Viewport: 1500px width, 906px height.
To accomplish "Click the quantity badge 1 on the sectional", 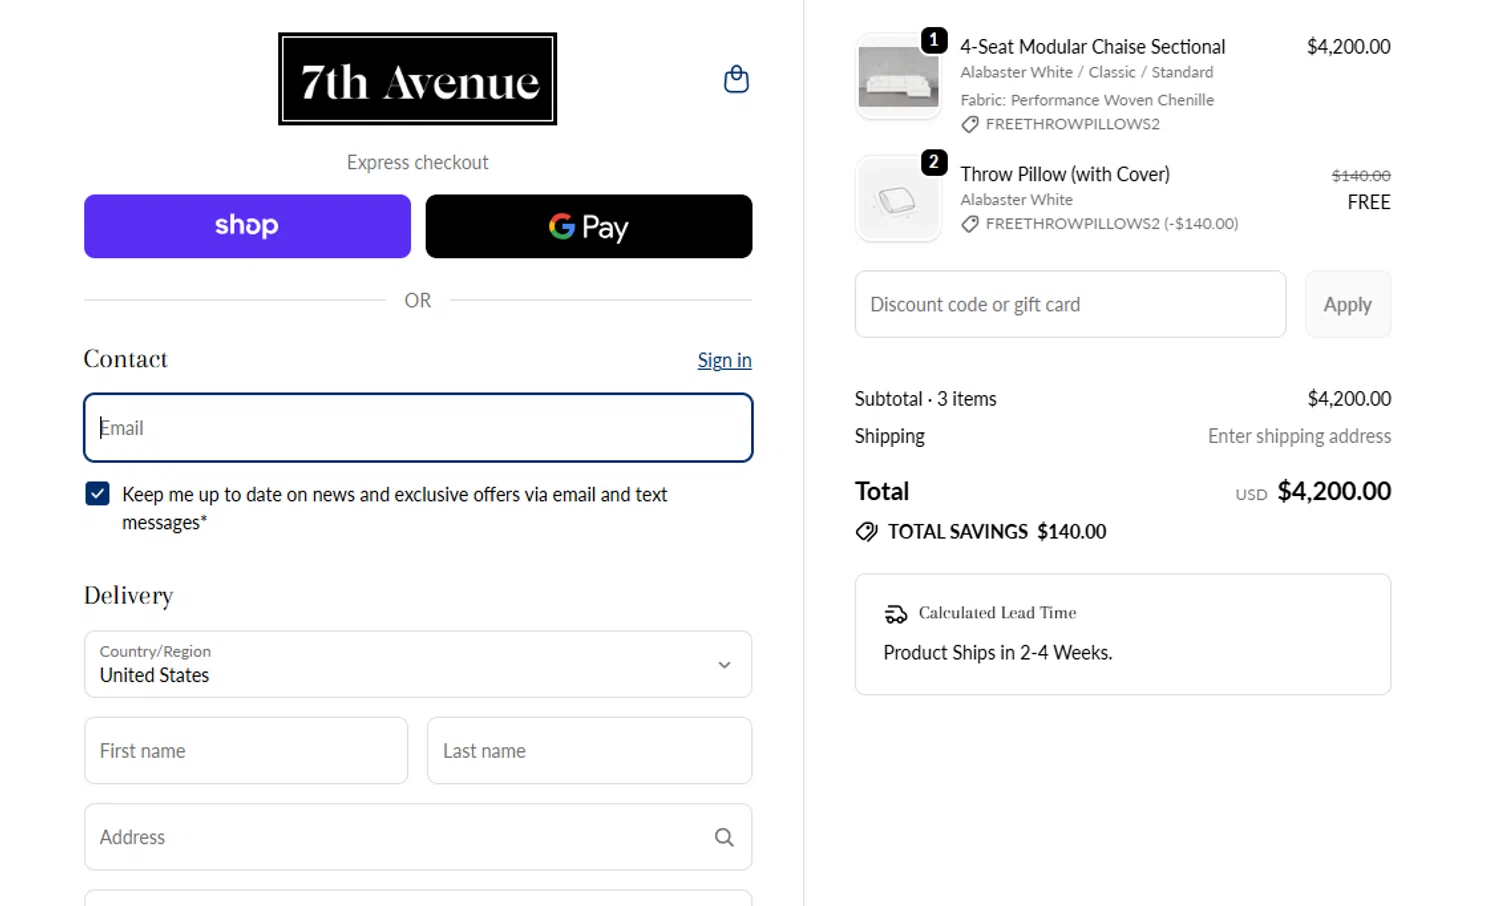I will (x=934, y=40).
